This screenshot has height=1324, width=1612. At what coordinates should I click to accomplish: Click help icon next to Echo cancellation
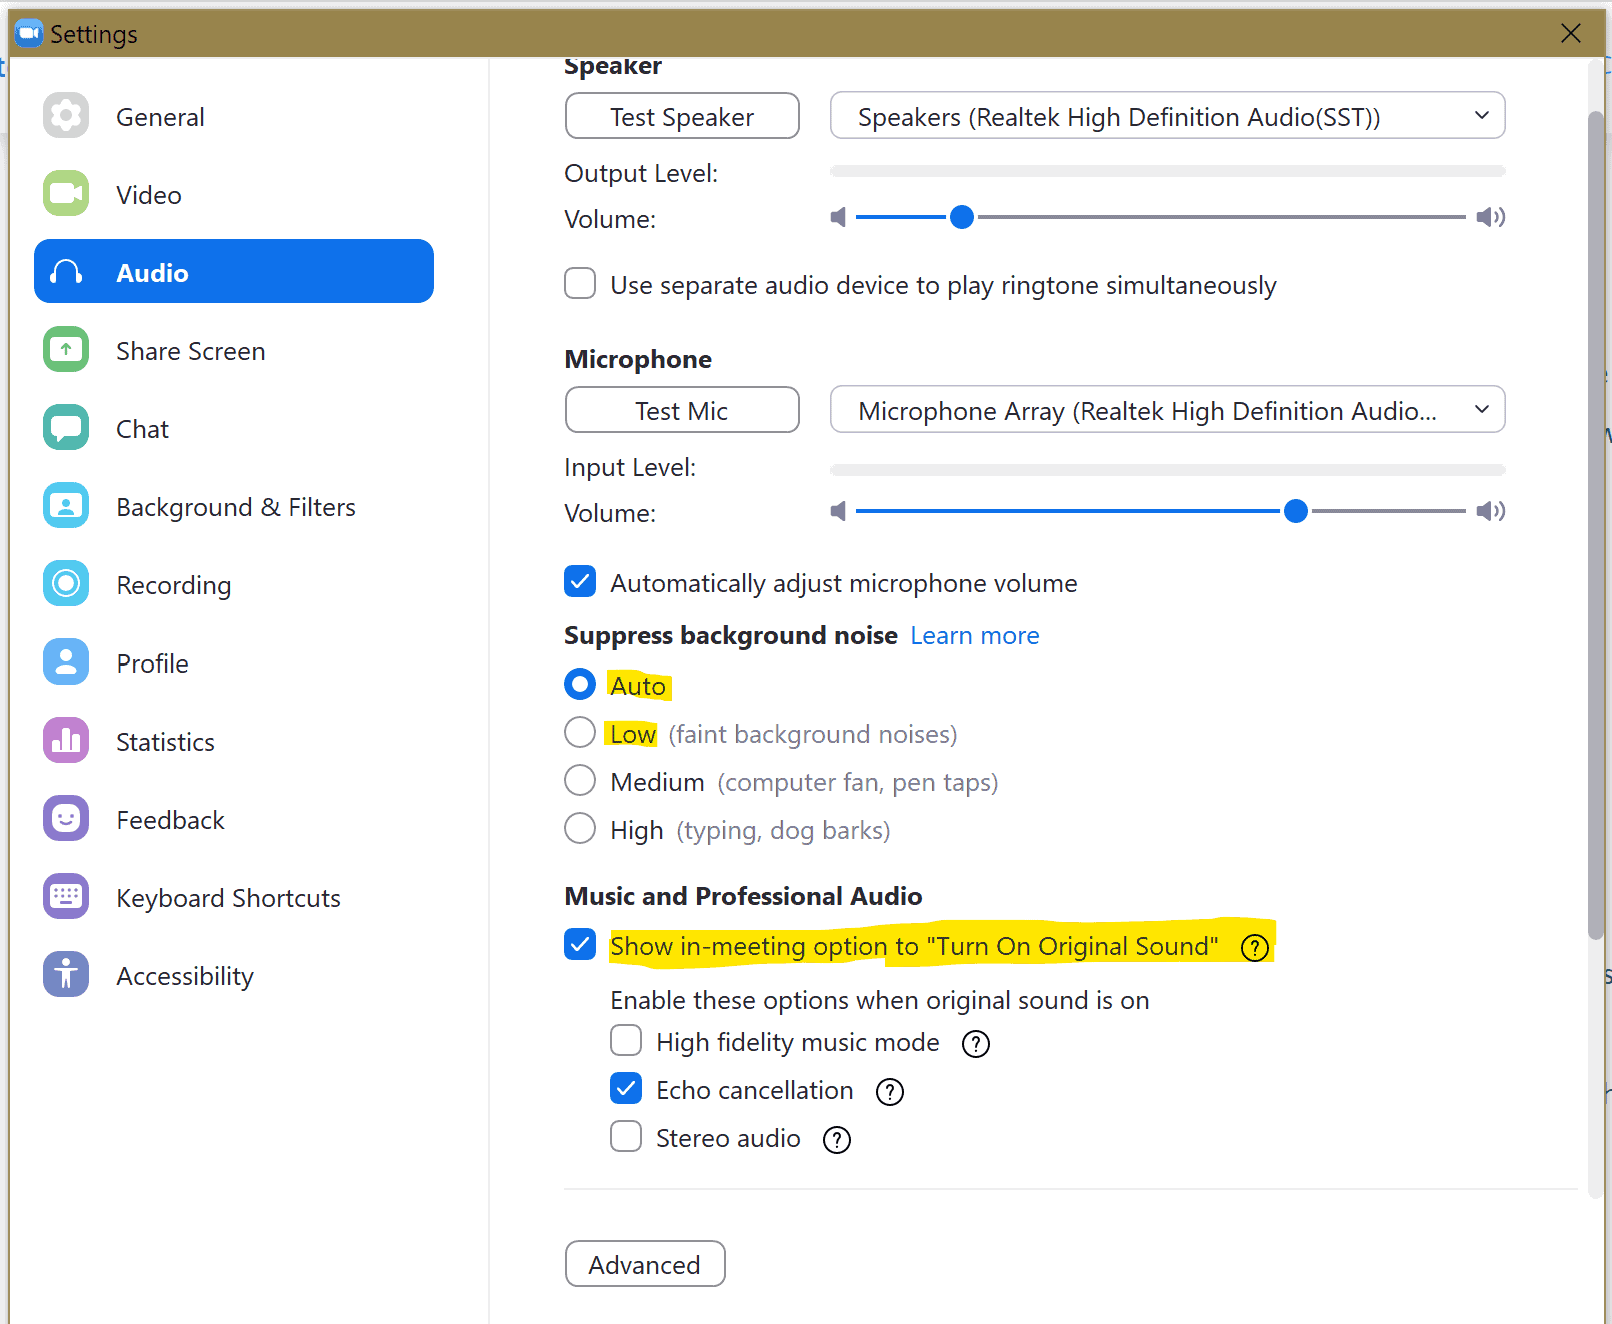889,1092
